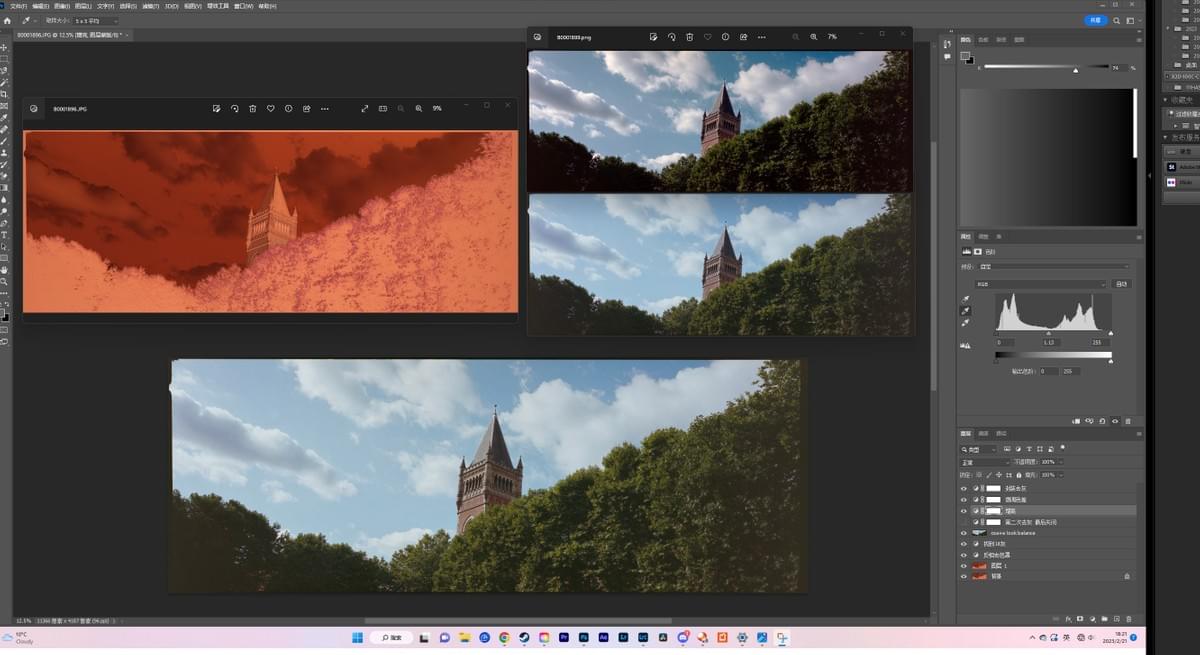The height and width of the screenshot is (655, 1200).
Task: Select the black point eyedropper in Levels
Action: point(966,299)
